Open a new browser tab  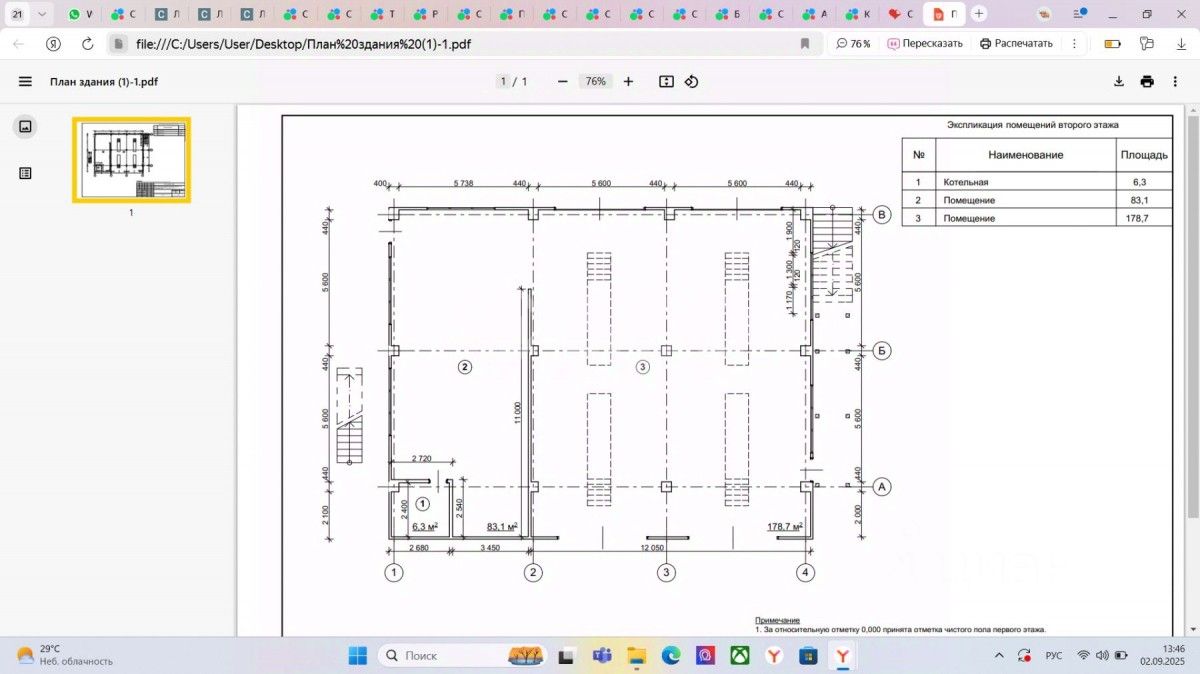pos(979,14)
